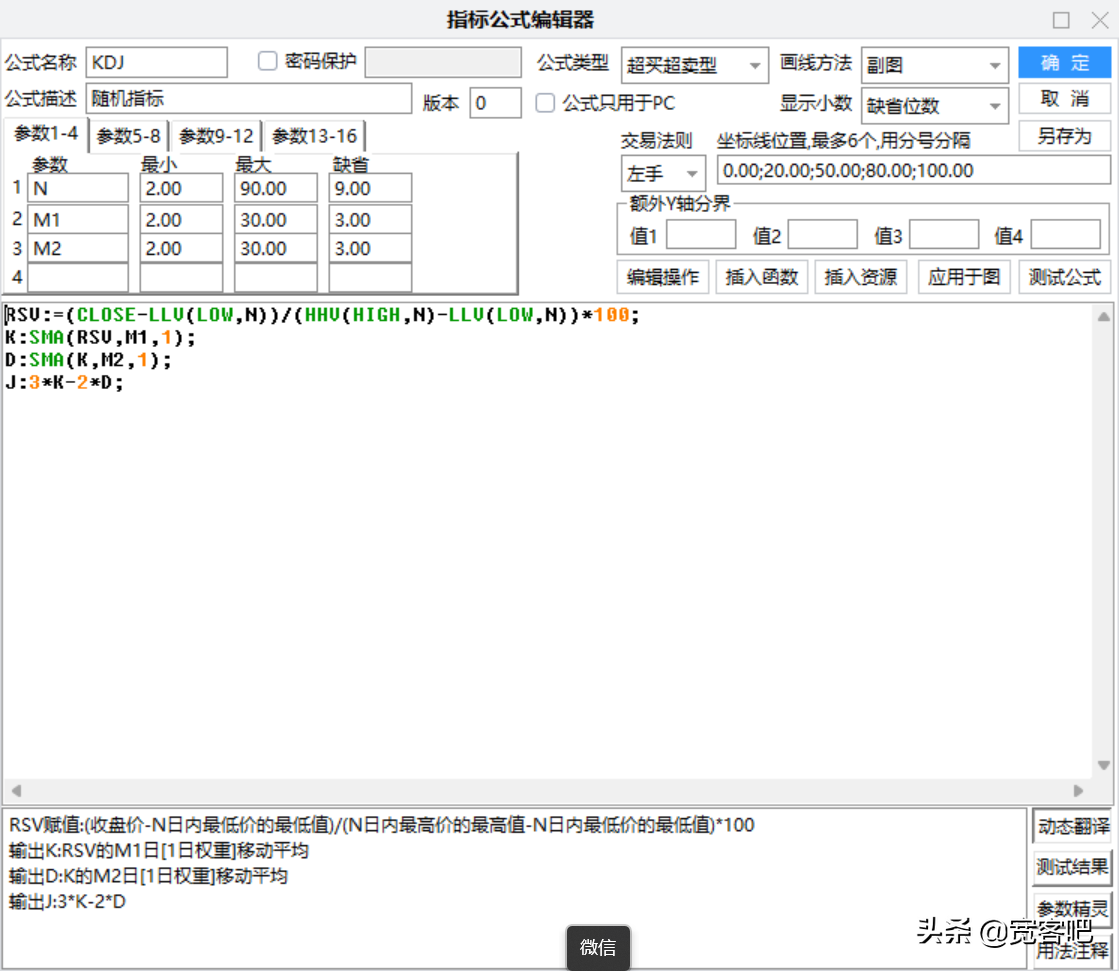
Task: Click the down arrow of code scrollbar
Action: click(1103, 765)
